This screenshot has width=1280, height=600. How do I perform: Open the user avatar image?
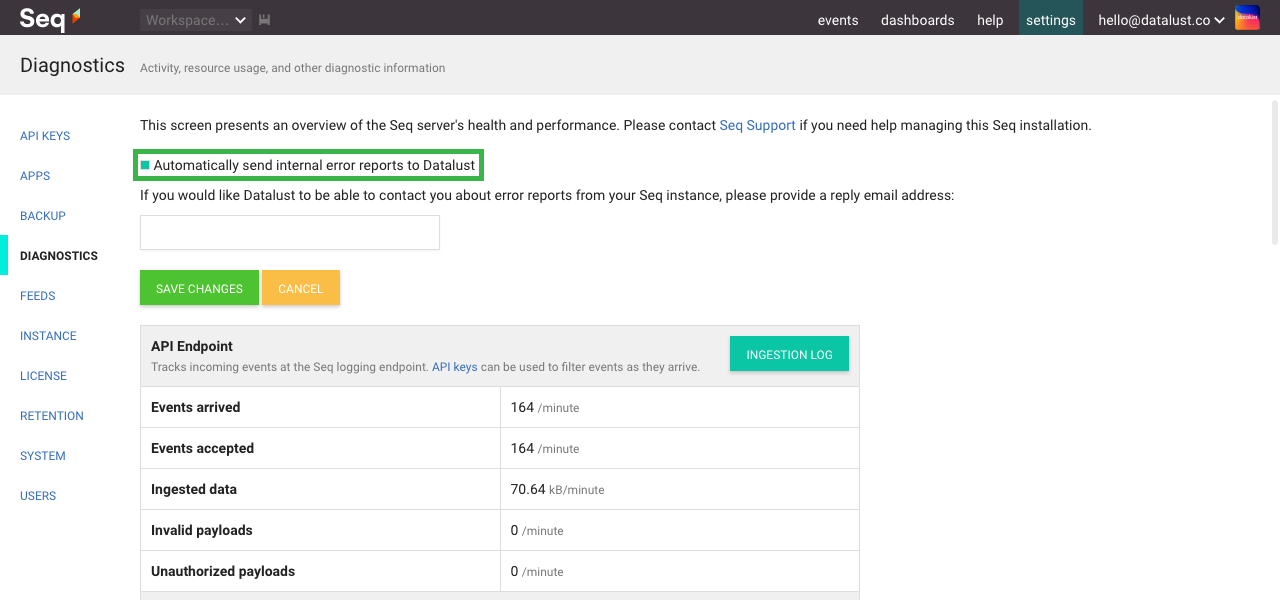coord(1247,18)
